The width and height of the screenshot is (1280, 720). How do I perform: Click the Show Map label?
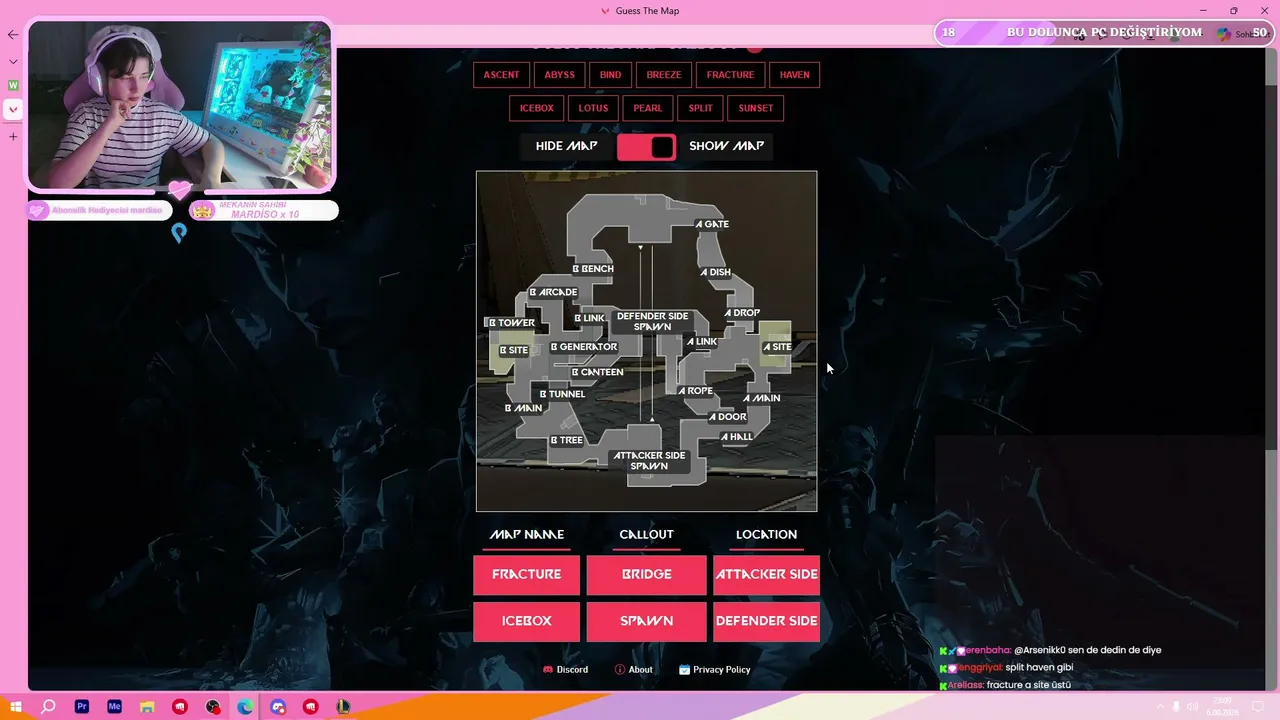(726, 146)
